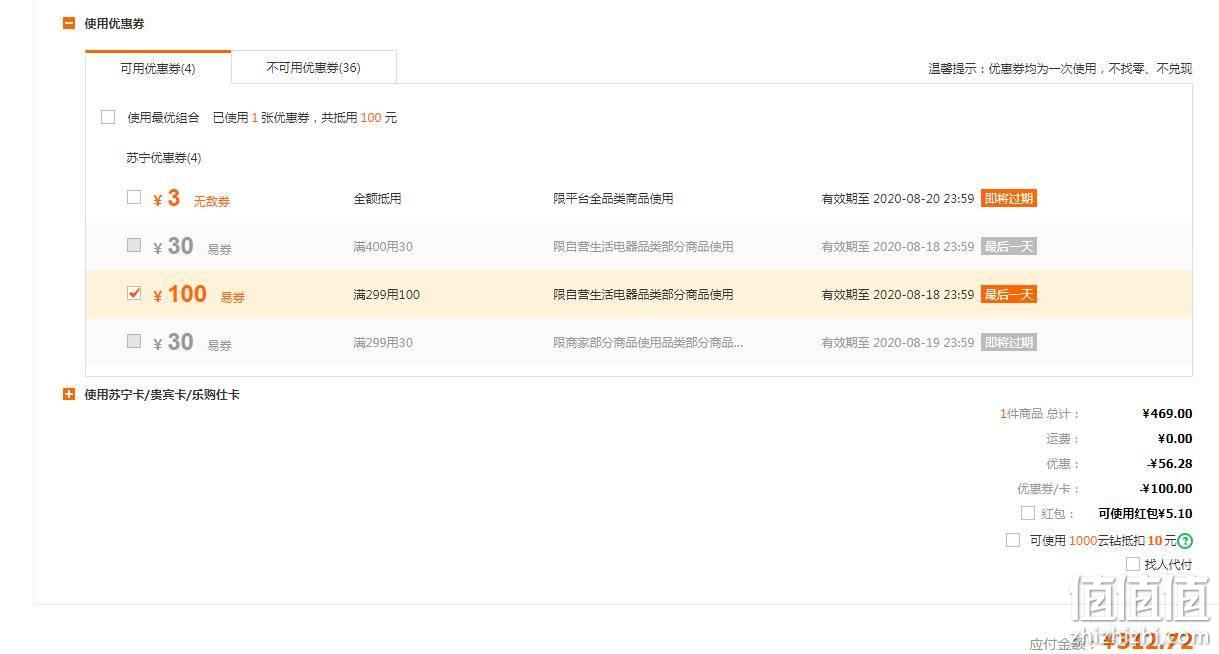This screenshot has width=1219, height=654.
Task: Tick the ¥30 满299用30 coupon checkbox
Action: (x=134, y=341)
